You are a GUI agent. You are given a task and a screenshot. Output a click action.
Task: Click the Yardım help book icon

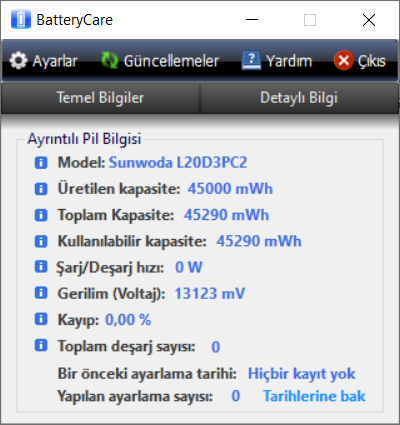(x=251, y=61)
